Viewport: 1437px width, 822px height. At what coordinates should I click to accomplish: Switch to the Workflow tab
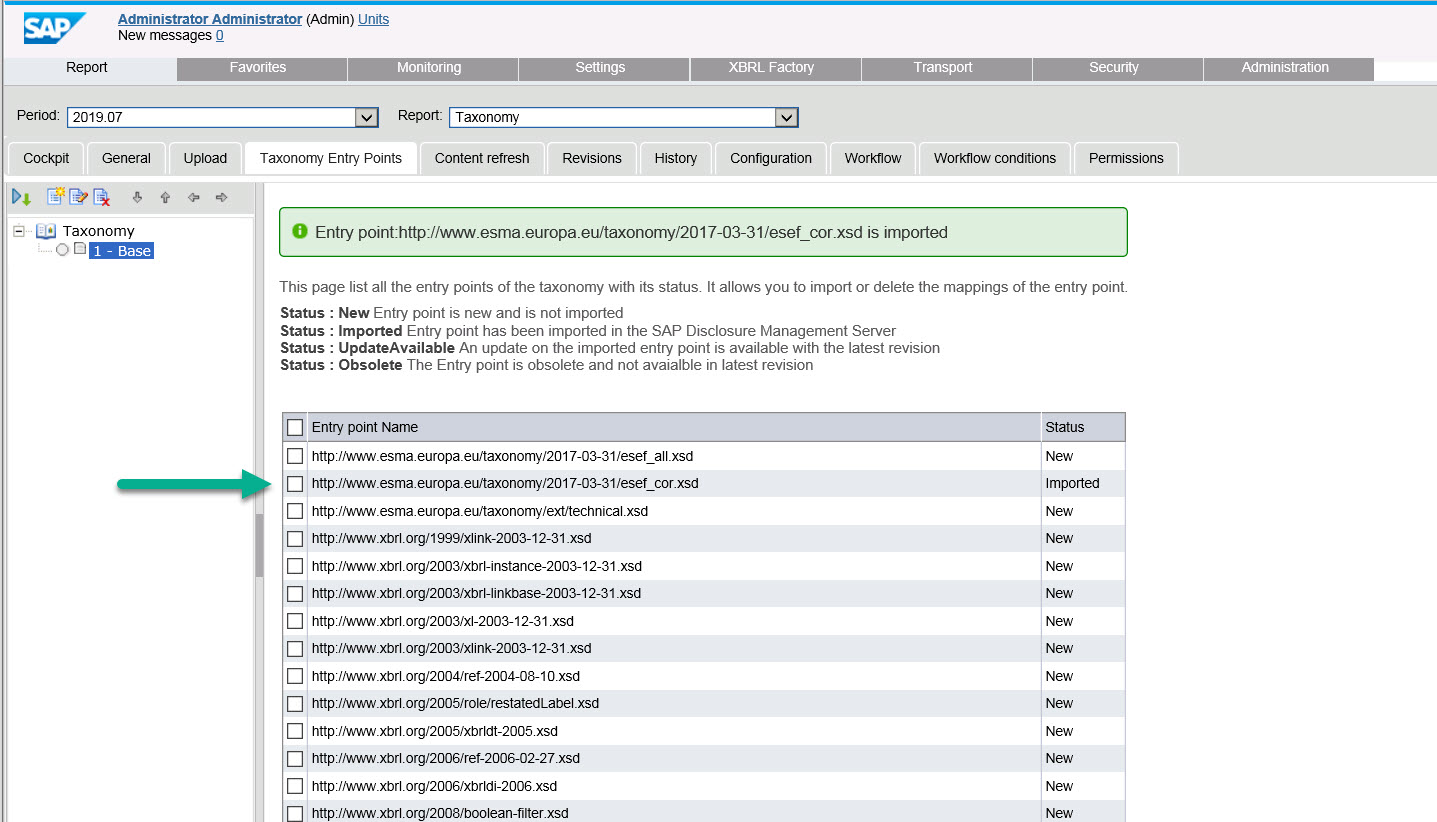tap(873, 158)
